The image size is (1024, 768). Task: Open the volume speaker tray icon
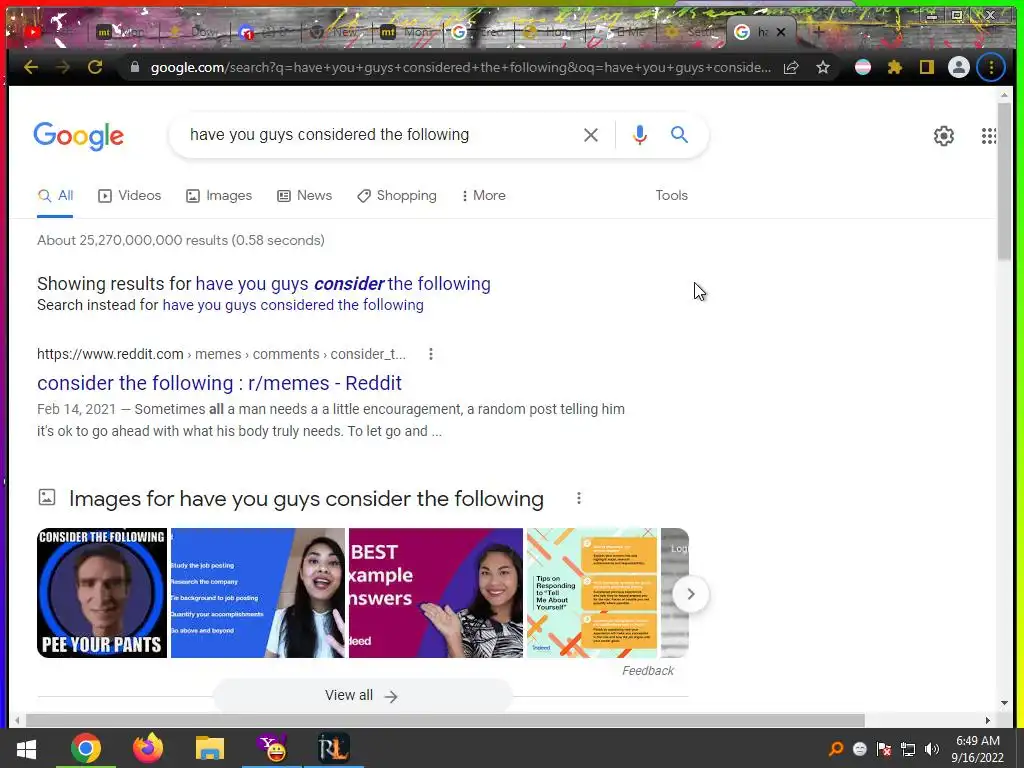click(x=932, y=749)
